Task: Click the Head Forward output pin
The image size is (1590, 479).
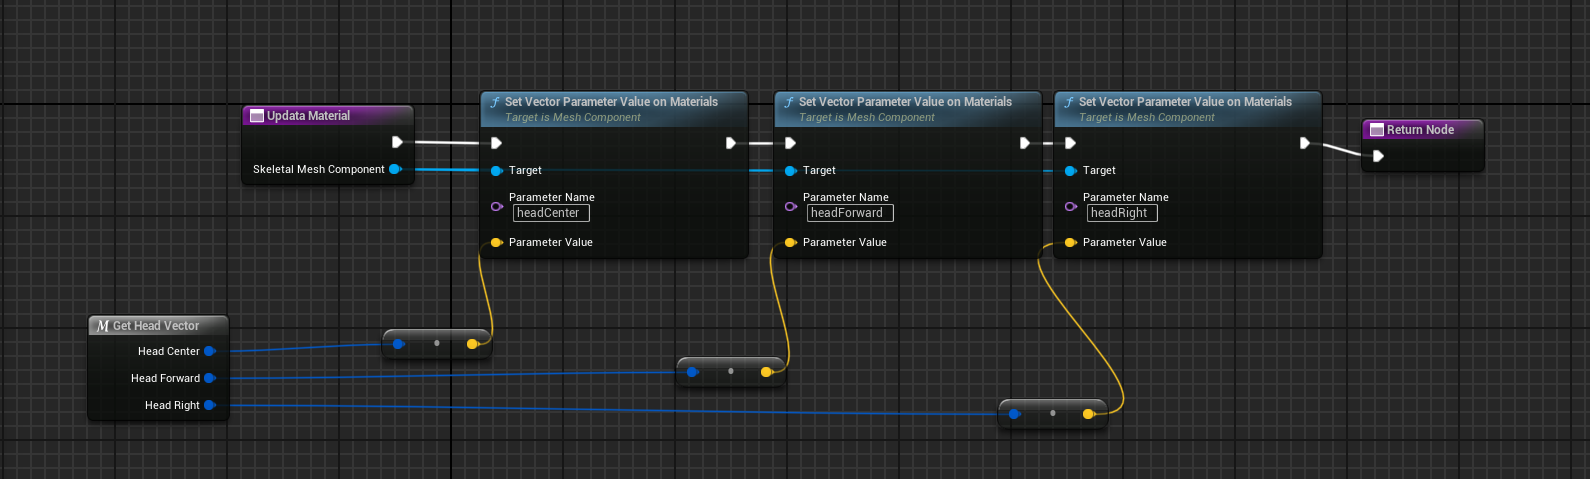Action: pyautogui.click(x=209, y=378)
